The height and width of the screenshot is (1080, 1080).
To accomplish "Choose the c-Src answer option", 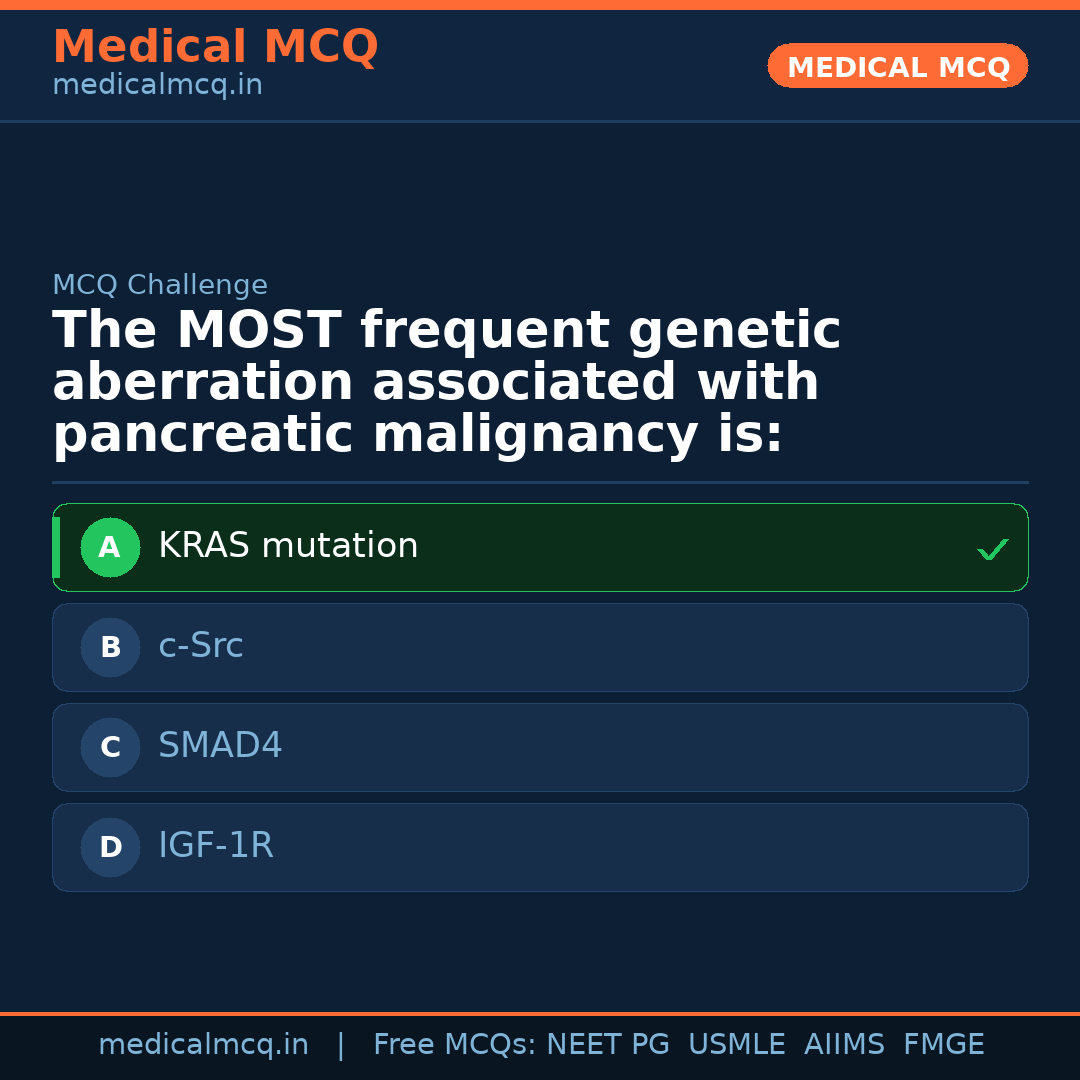I will pos(201,646).
